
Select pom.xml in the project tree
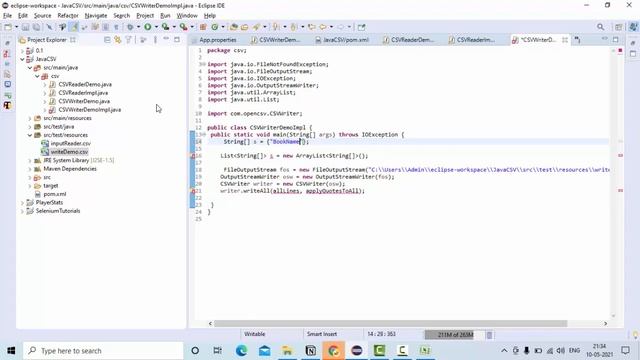click(x=55, y=194)
